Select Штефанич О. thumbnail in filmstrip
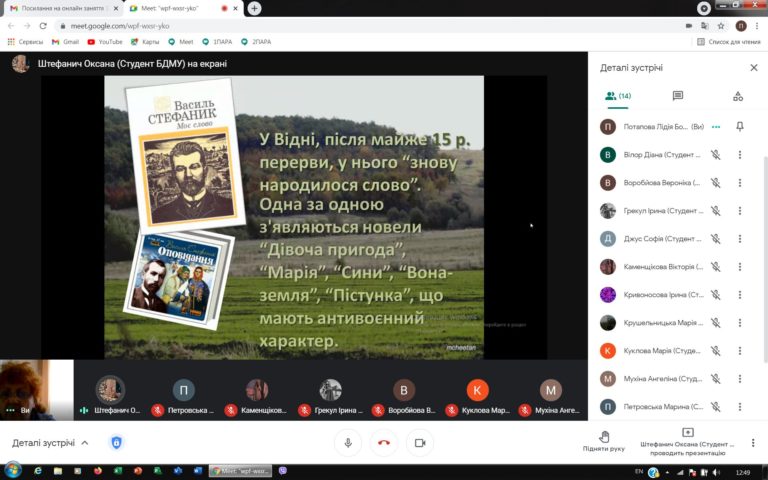The height and width of the screenshot is (480, 768). (110, 390)
